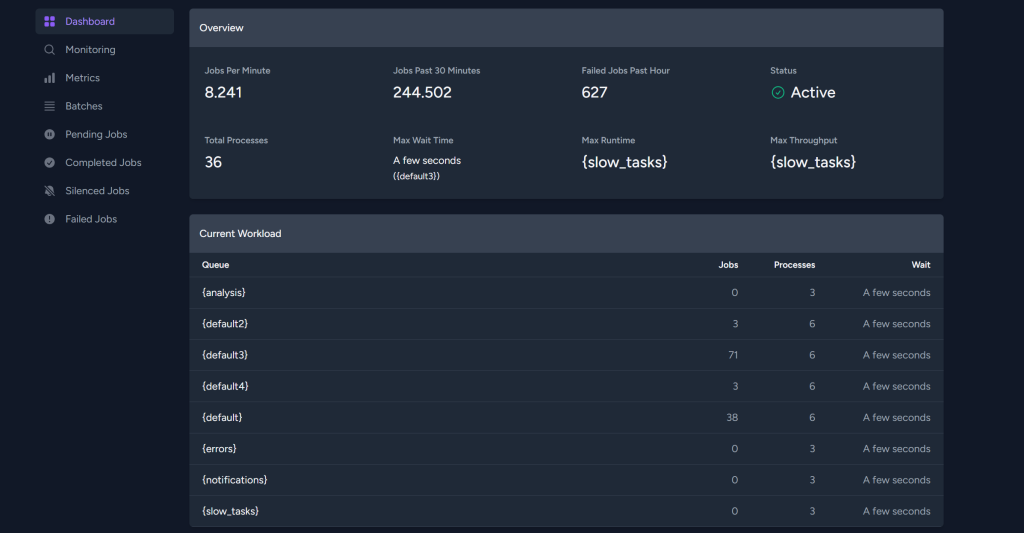The image size is (1024, 533).
Task: Select the {analysis} queue row
Action: [x=224, y=293]
